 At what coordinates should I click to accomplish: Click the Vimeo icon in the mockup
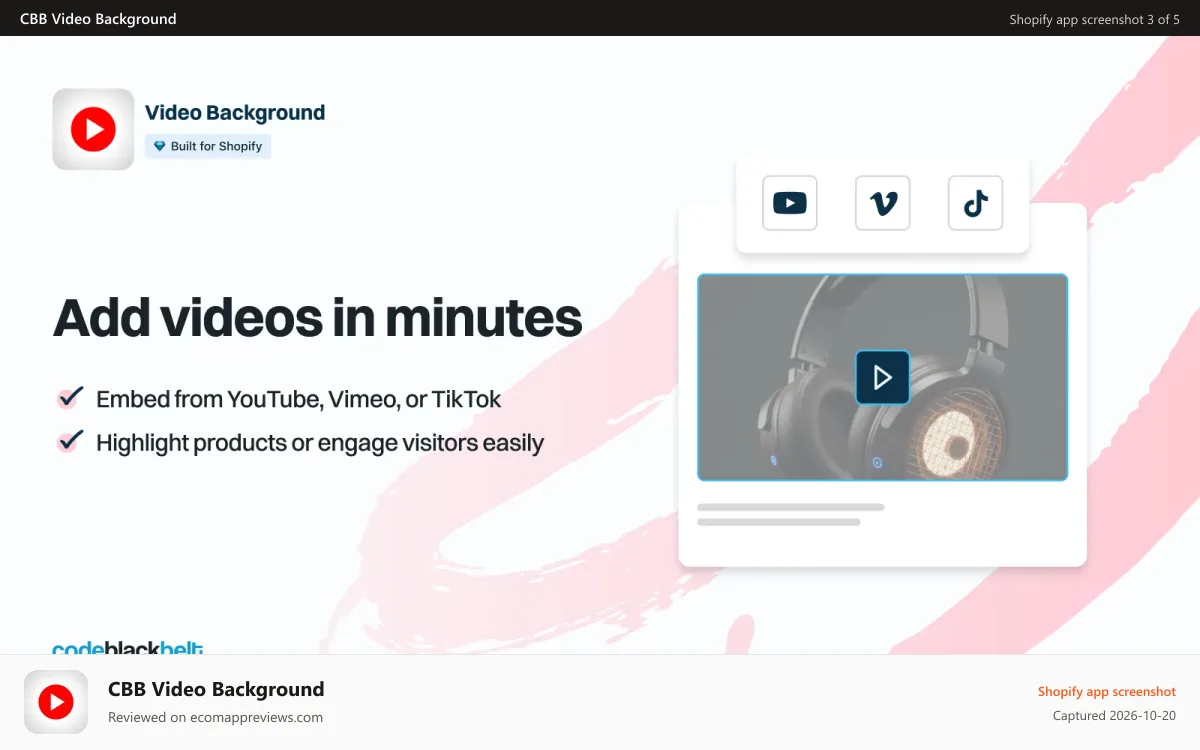coord(883,203)
